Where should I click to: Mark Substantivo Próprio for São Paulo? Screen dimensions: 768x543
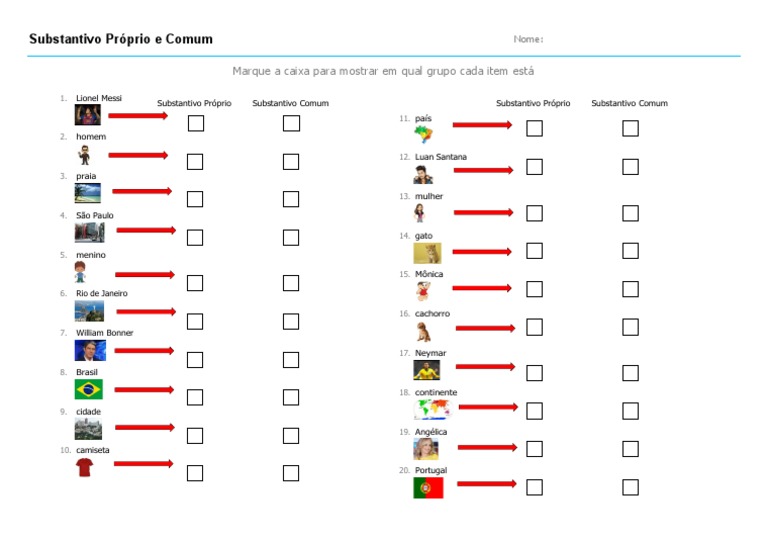pos(195,237)
